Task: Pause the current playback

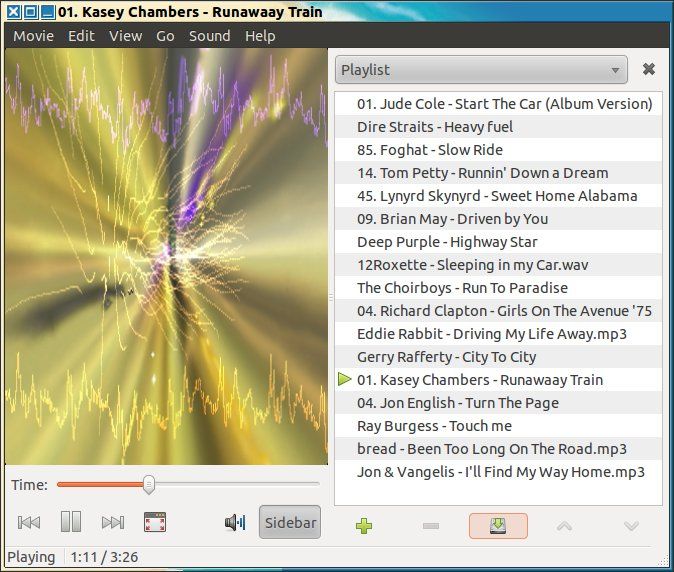Action: coord(71,522)
